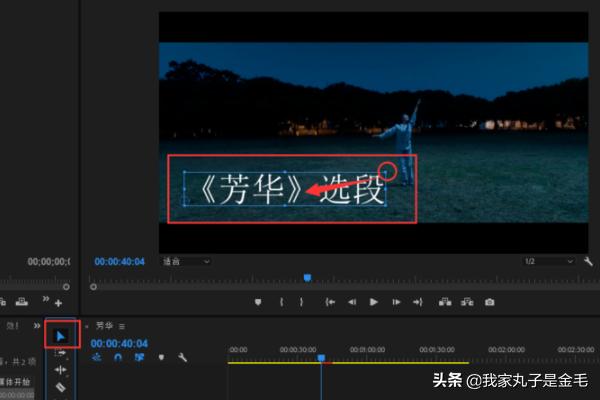
Task: Open Program Monitor settings wrench
Action: click(588, 261)
